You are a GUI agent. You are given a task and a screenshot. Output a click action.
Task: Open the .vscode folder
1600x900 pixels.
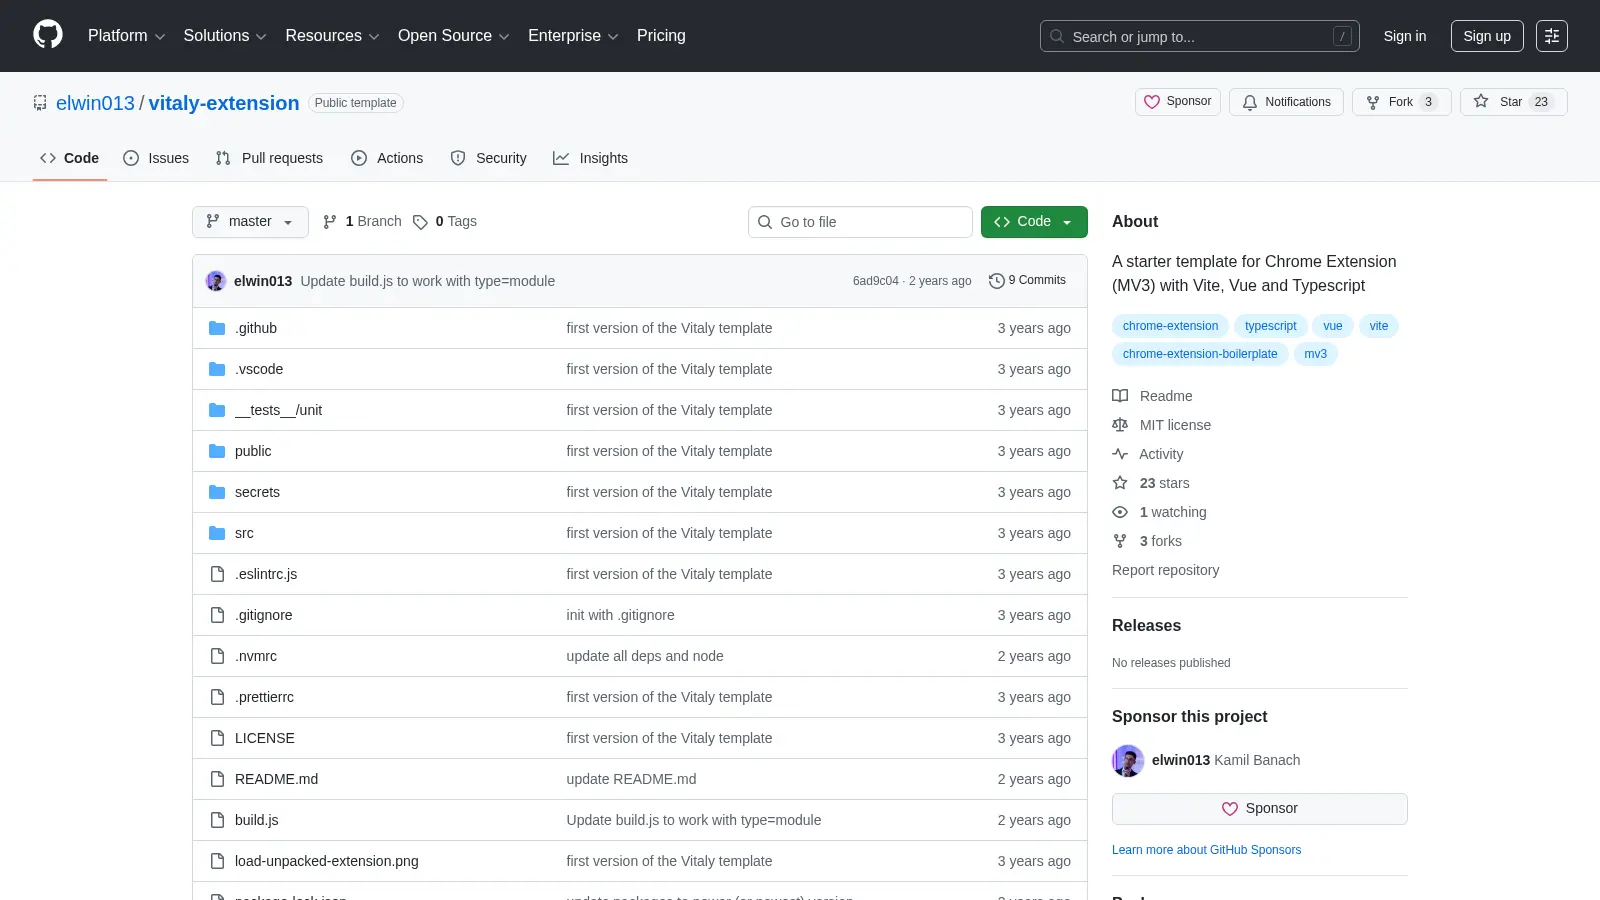point(259,369)
